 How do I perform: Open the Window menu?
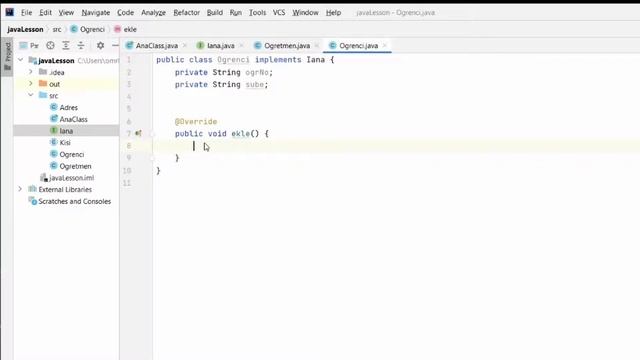tap(305, 13)
